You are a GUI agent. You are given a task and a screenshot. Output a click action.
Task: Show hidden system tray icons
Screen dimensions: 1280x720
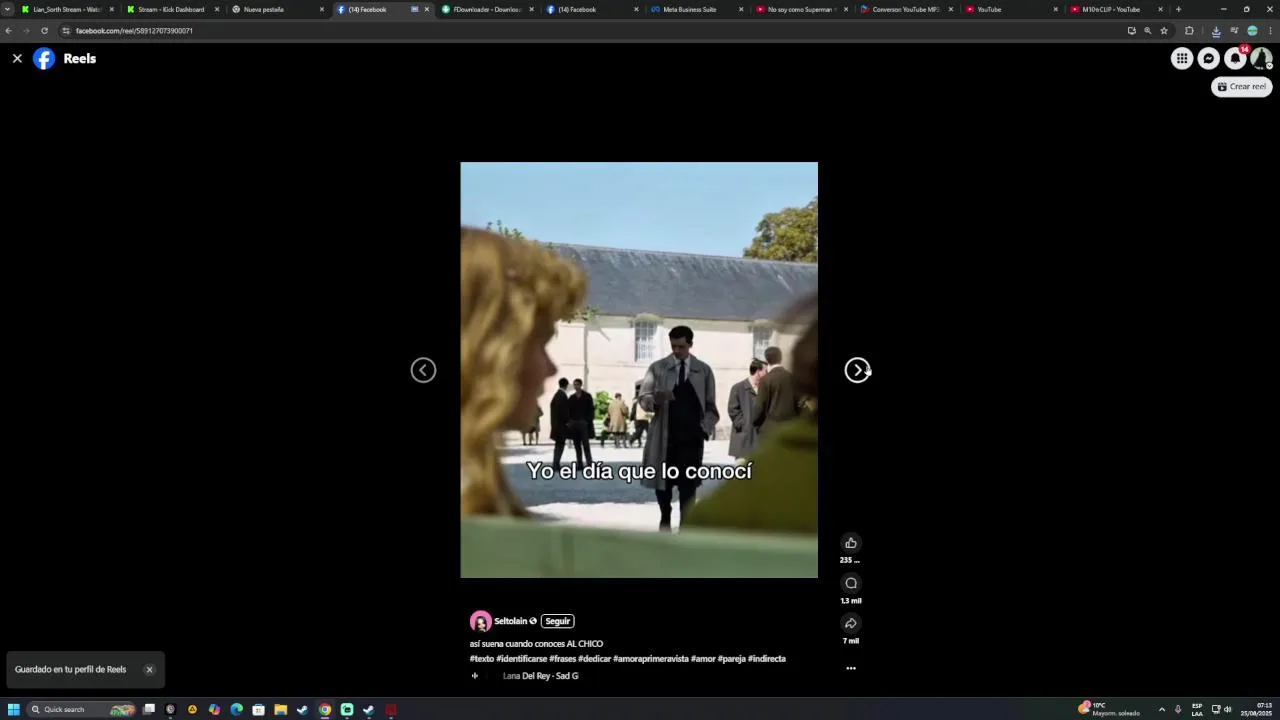[x=1162, y=709]
